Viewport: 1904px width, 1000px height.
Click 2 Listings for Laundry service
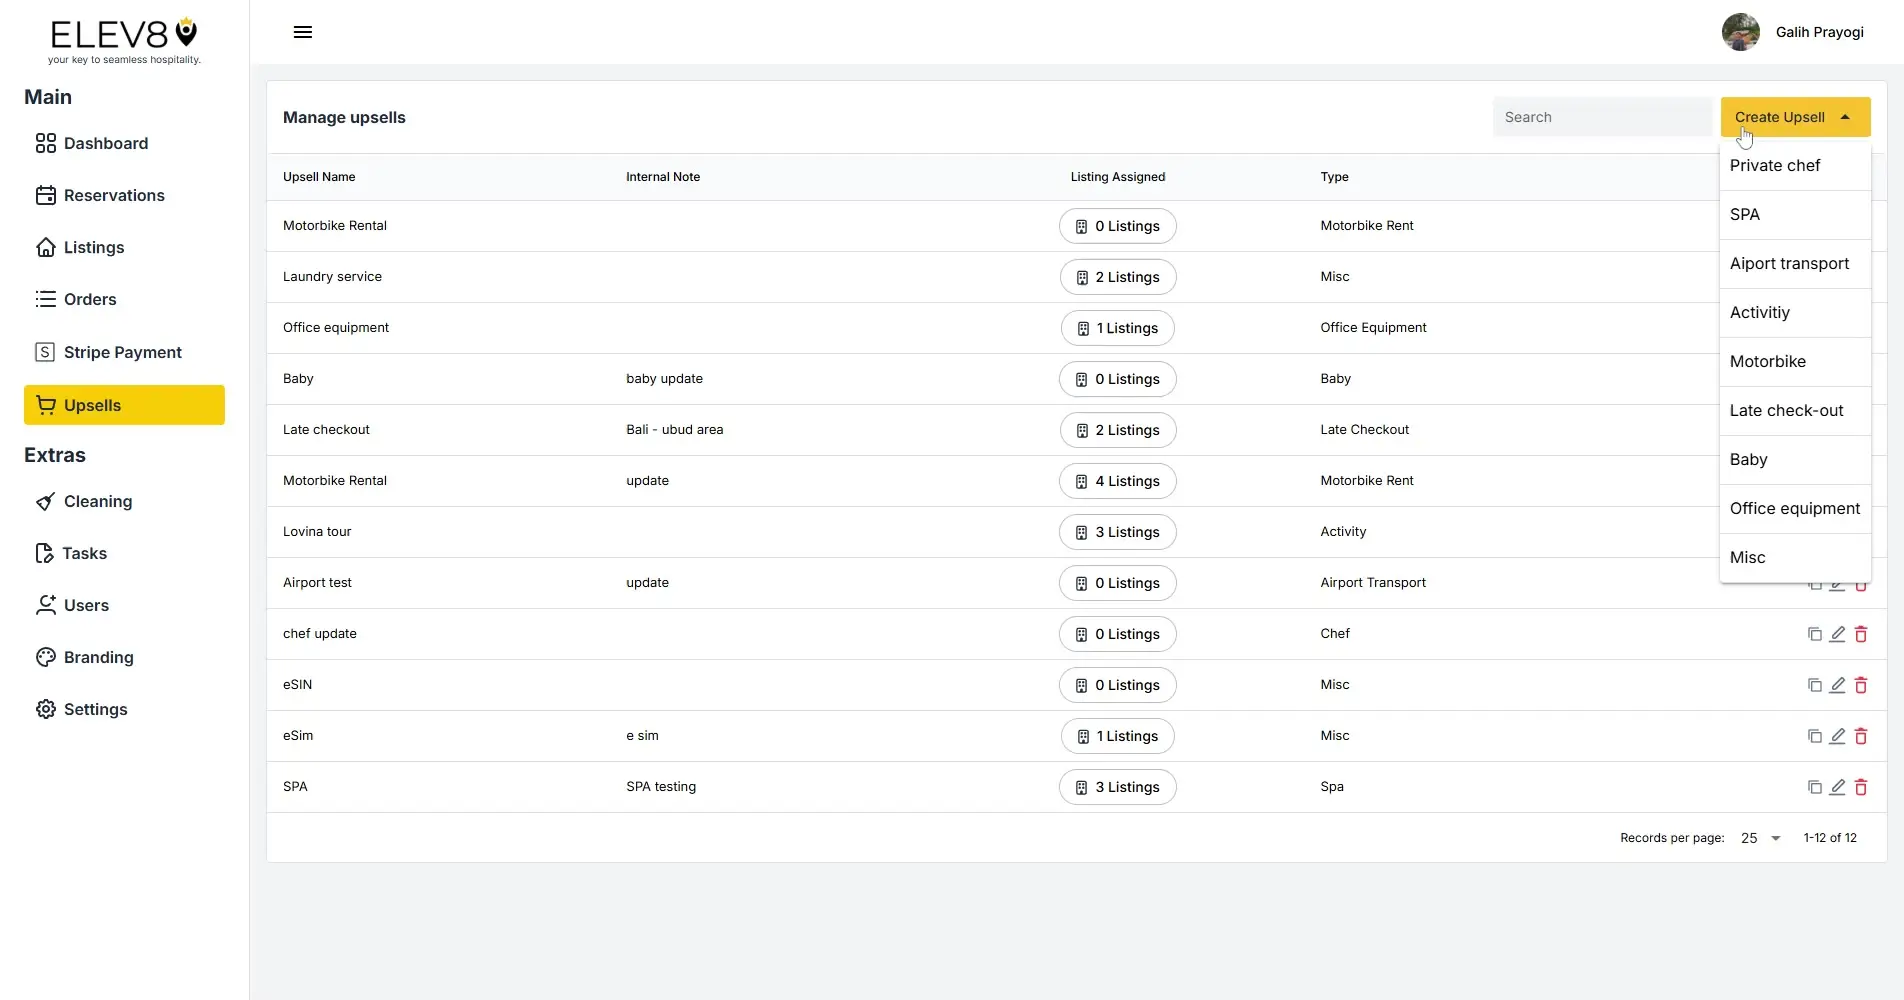point(1117,277)
